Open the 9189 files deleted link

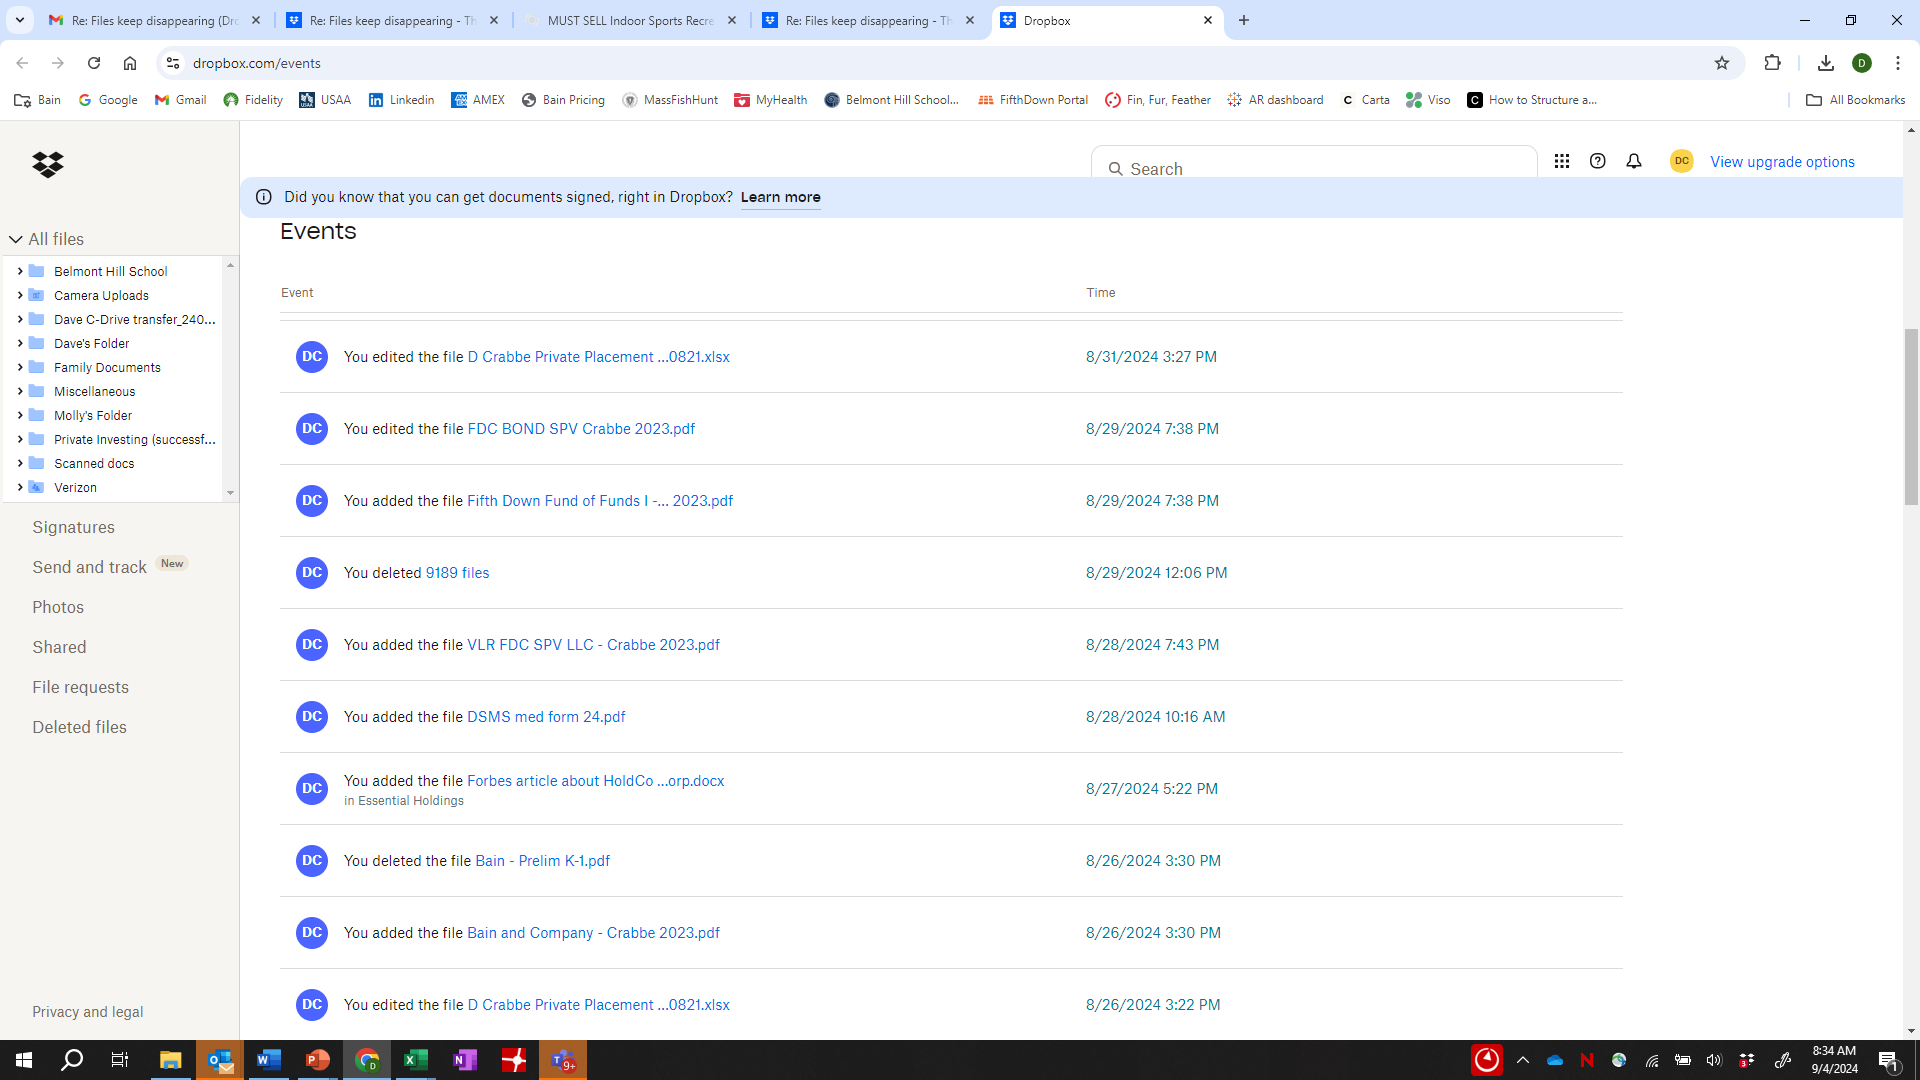click(457, 573)
